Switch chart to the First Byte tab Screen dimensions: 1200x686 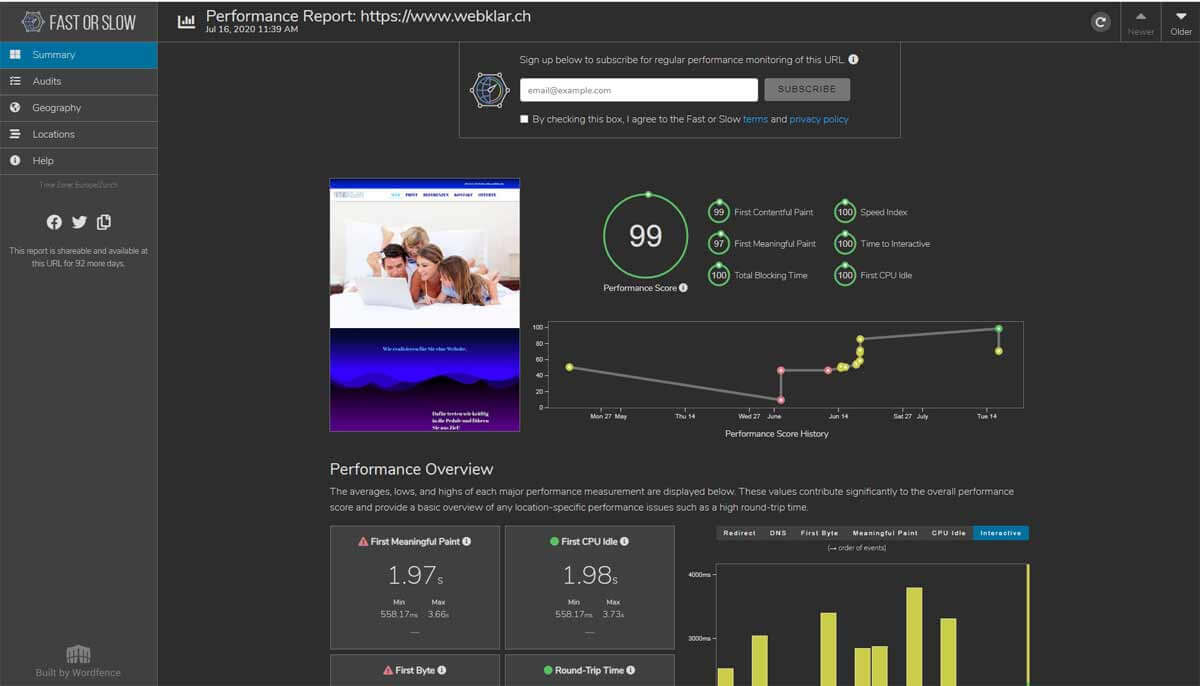819,533
